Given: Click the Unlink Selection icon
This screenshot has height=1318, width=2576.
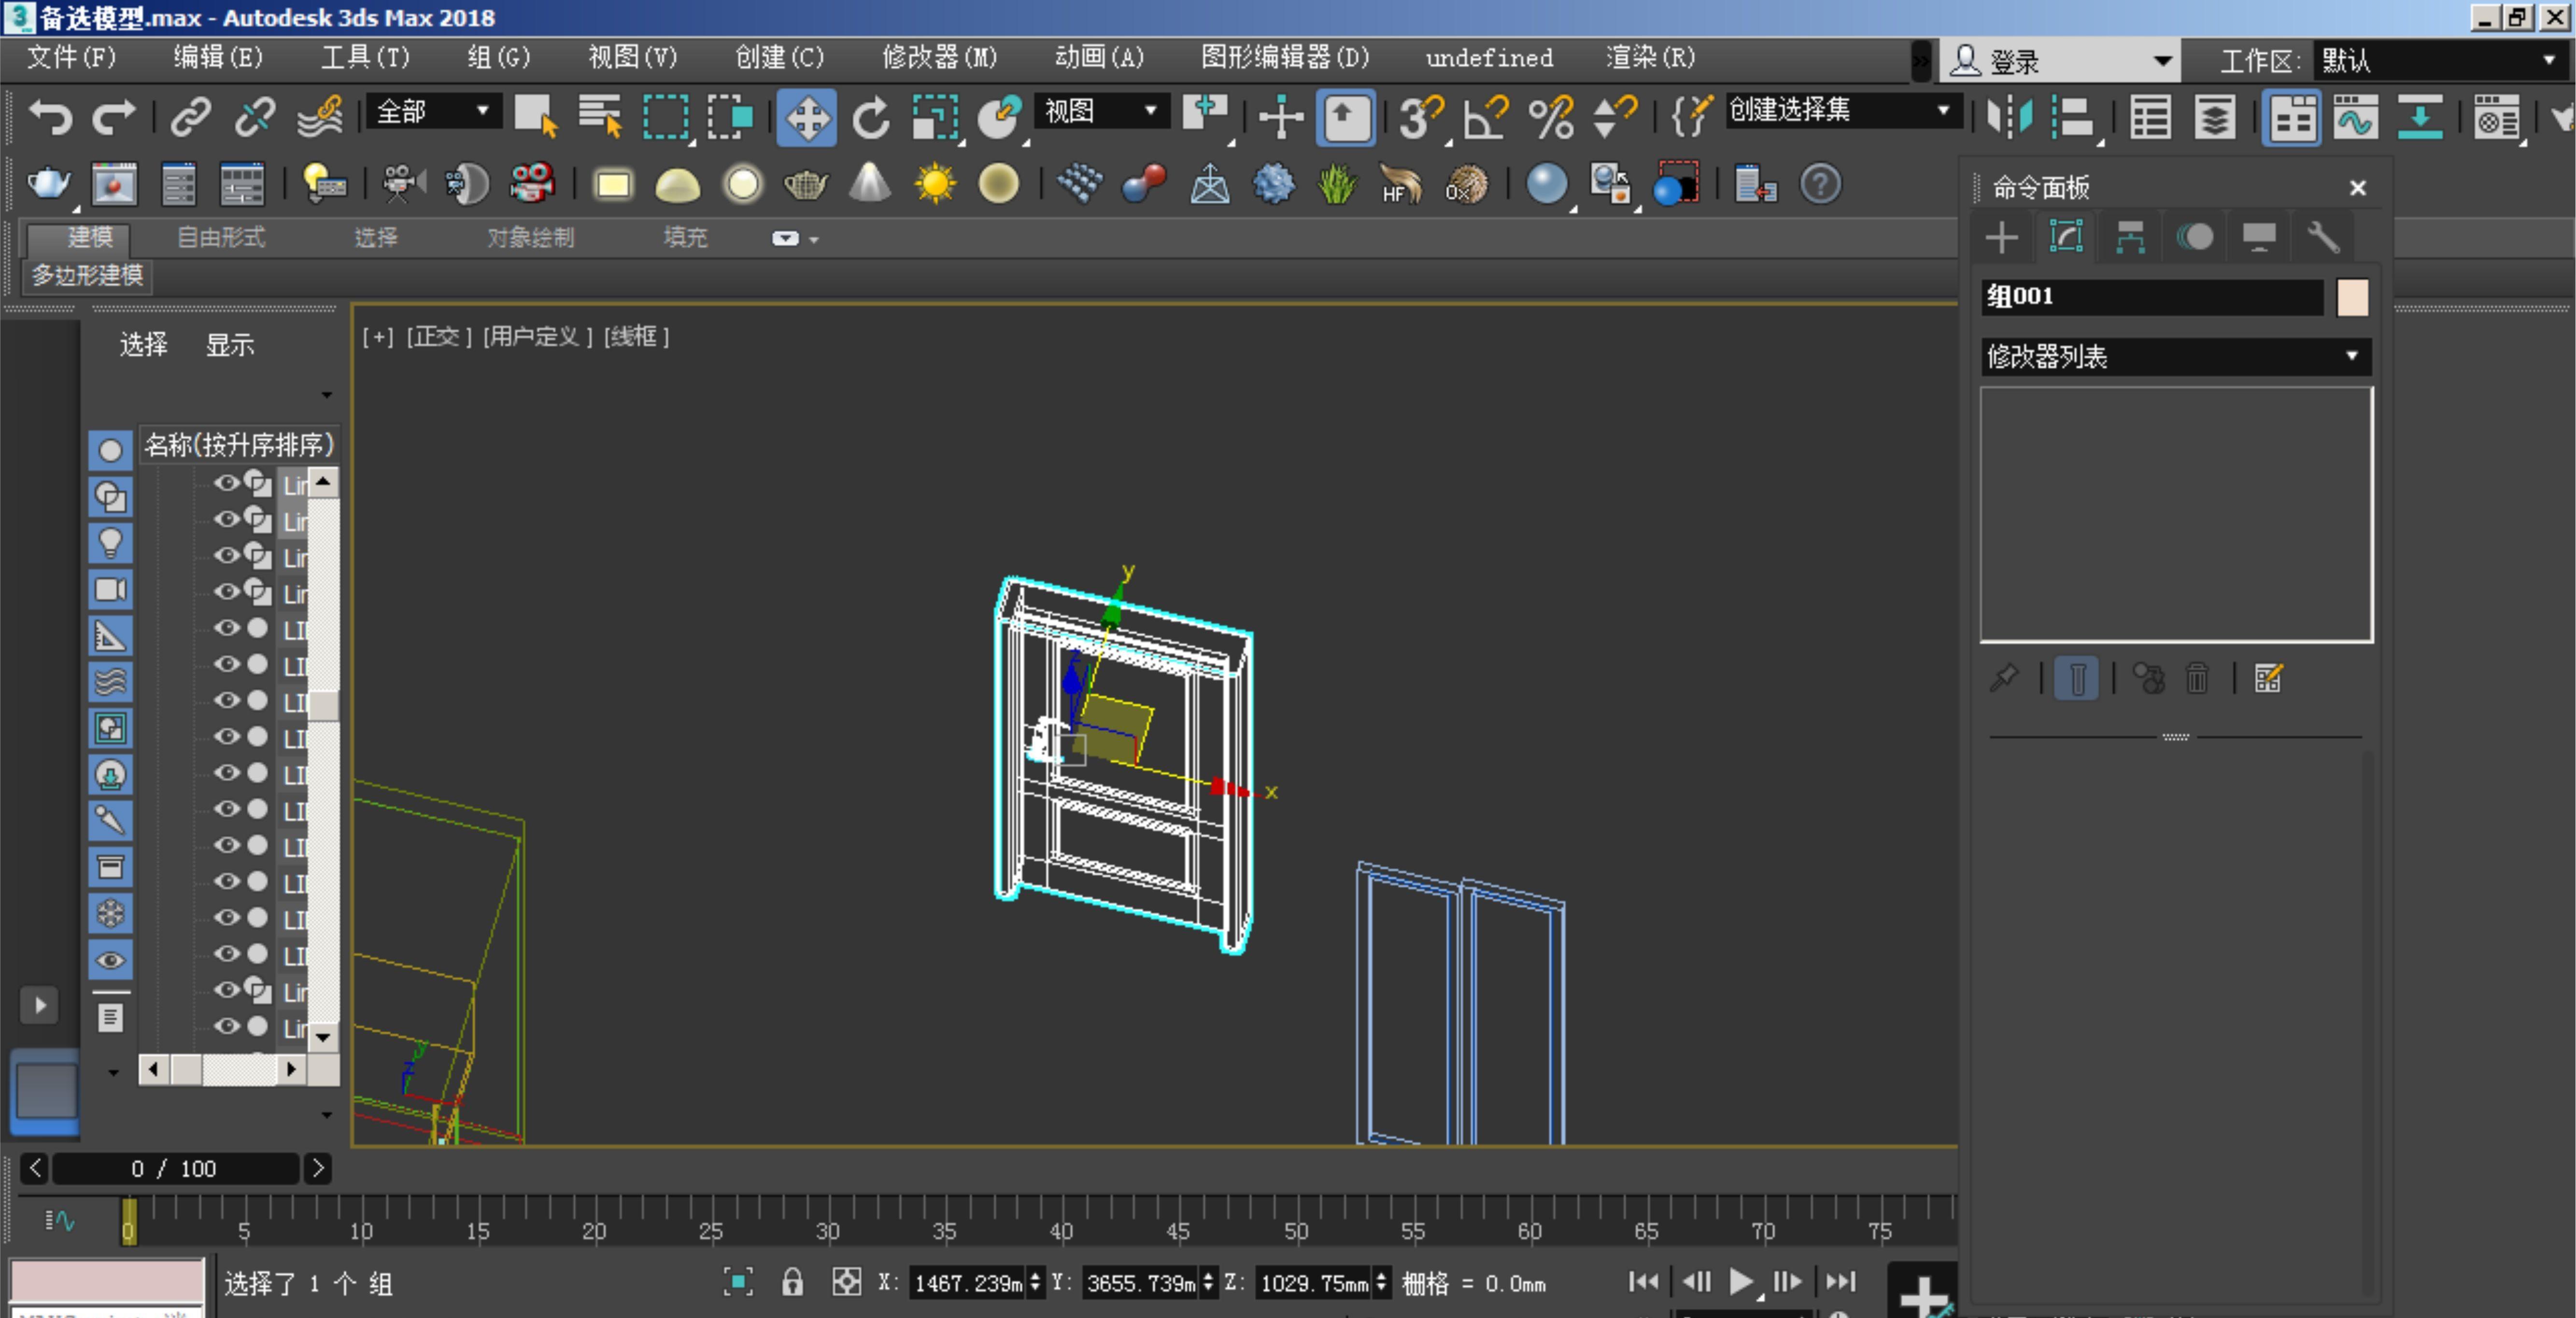Looking at the screenshot, I should [x=254, y=118].
